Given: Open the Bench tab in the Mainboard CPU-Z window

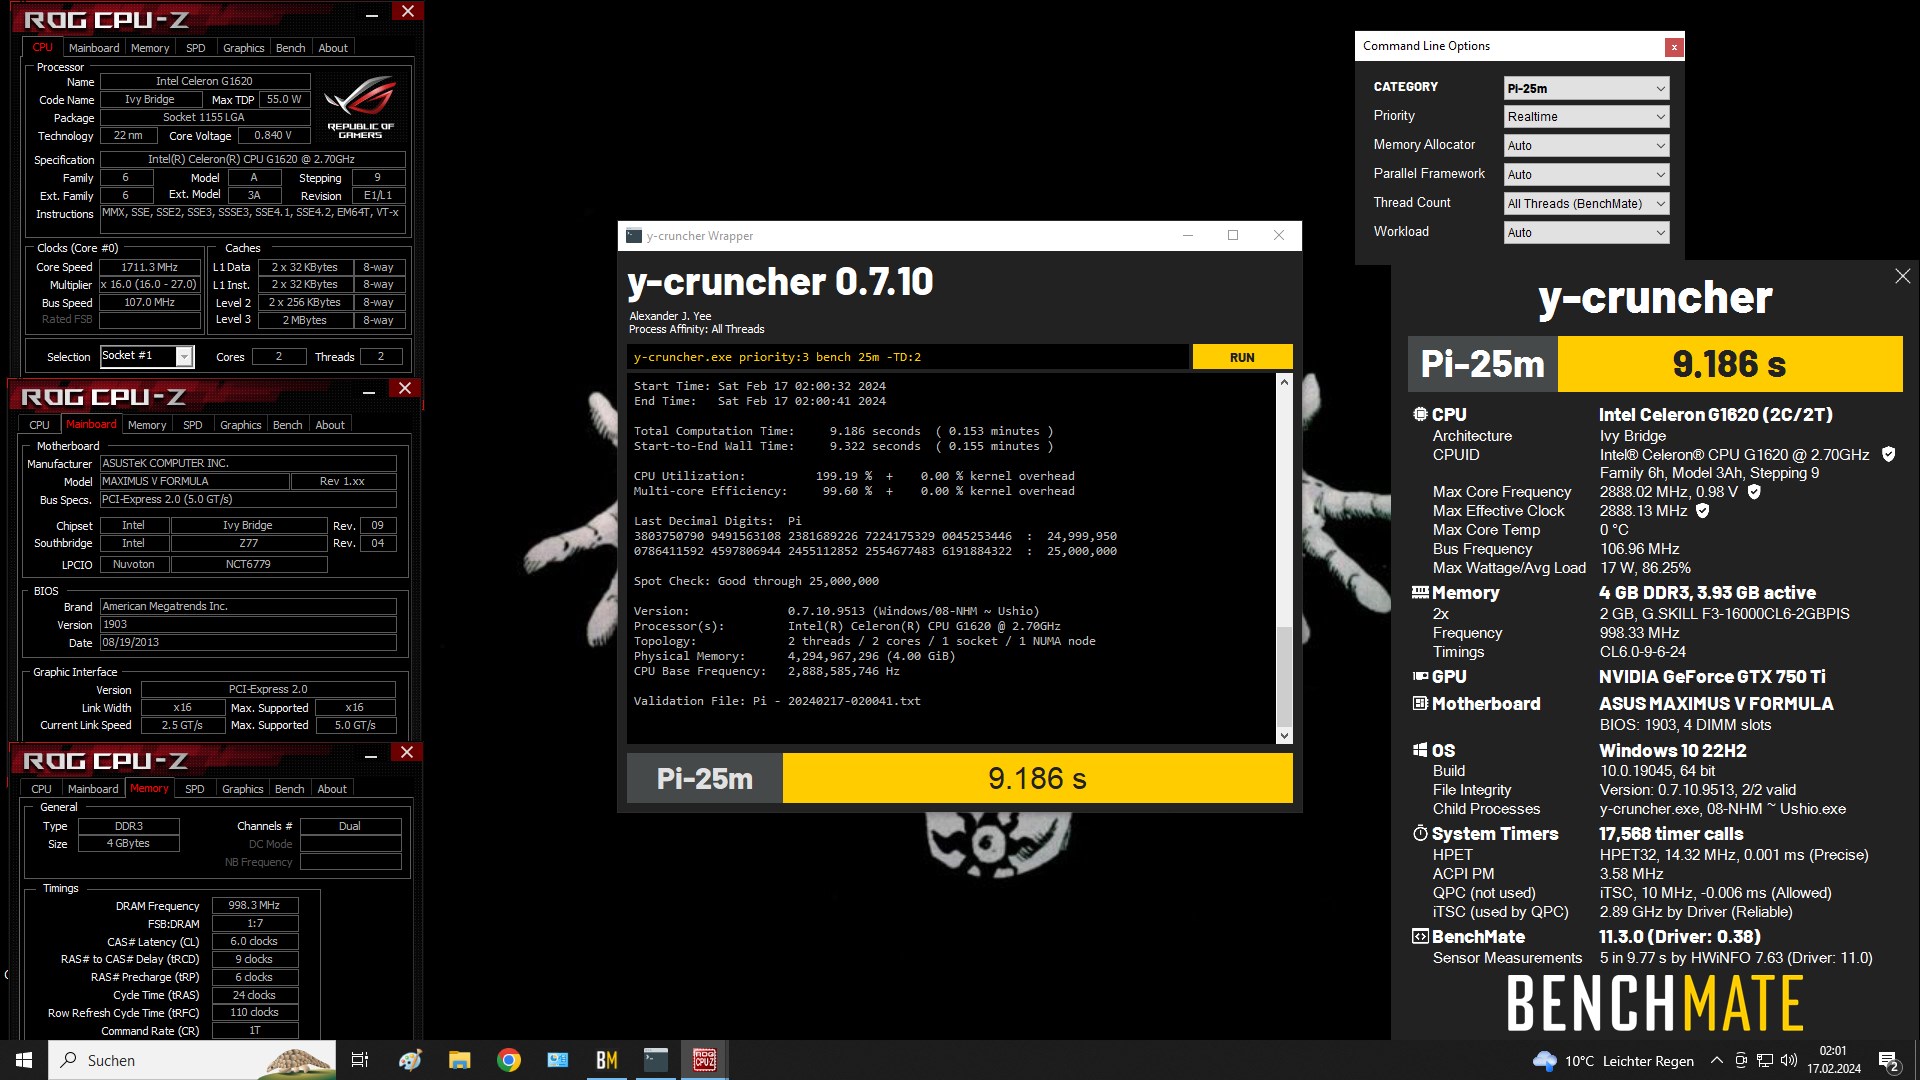Looking at the screenshot, I should (x=288, y=425).
